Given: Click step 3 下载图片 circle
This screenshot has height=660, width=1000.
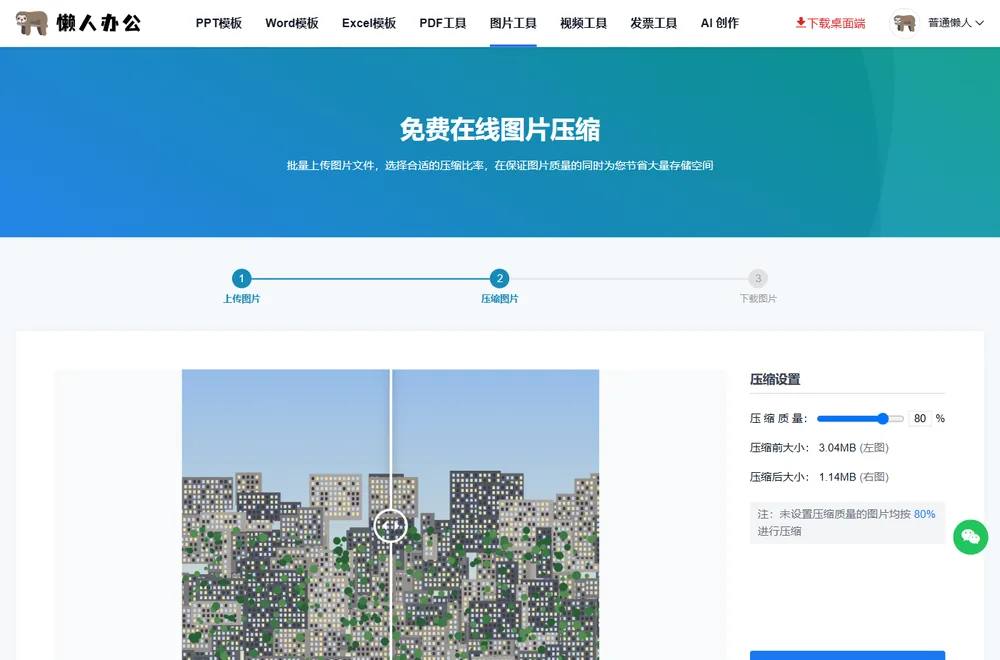Looking at the screenshot, I should click(x=758, y=278).
